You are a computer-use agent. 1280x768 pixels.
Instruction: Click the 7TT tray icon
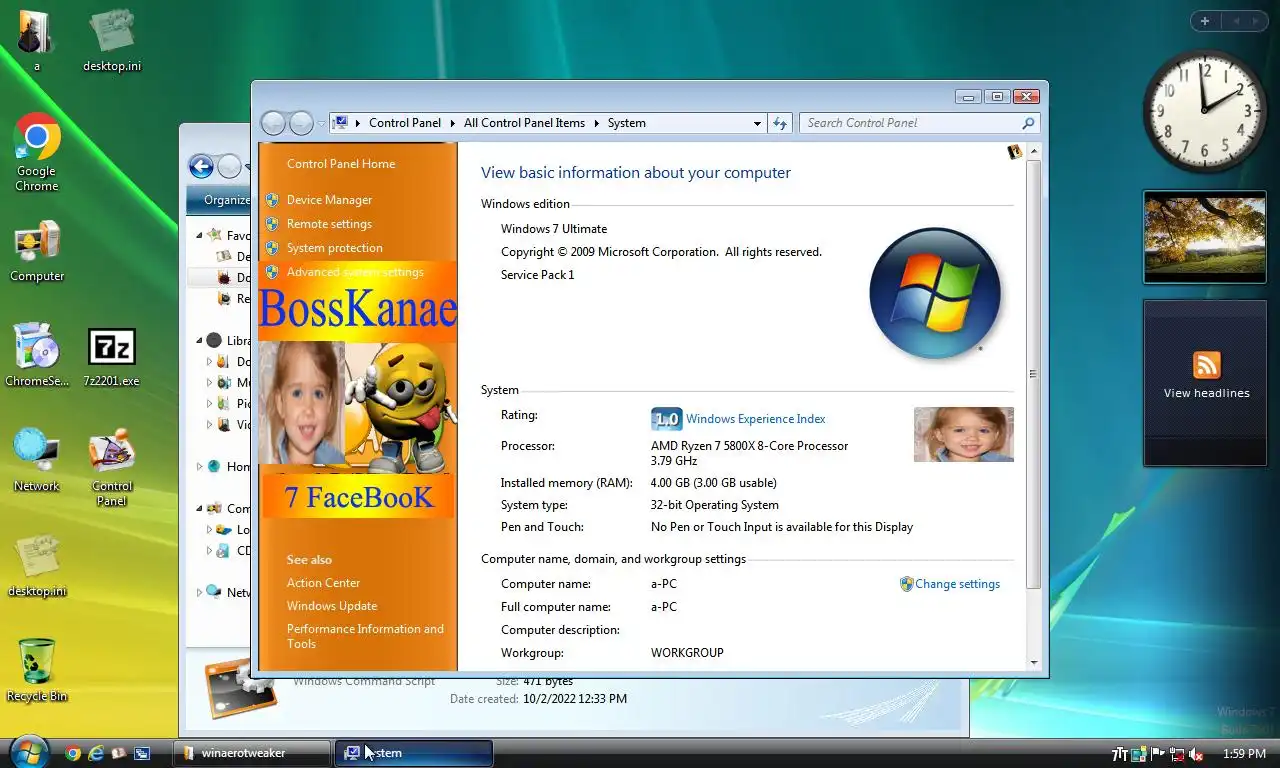coord(1120,754)
